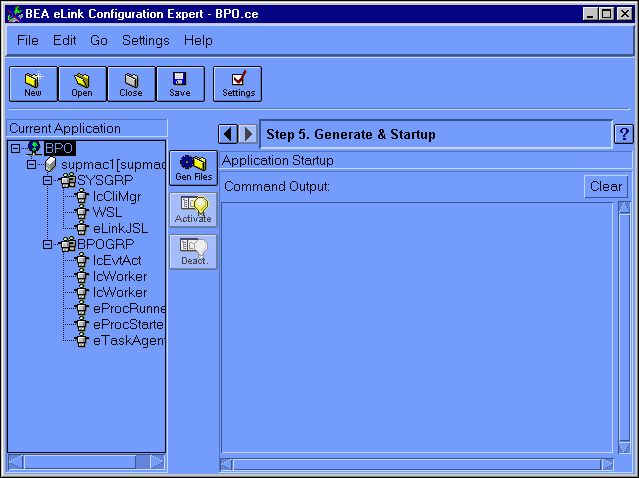Click the BPO globe icon in tree

click(34, 148)
